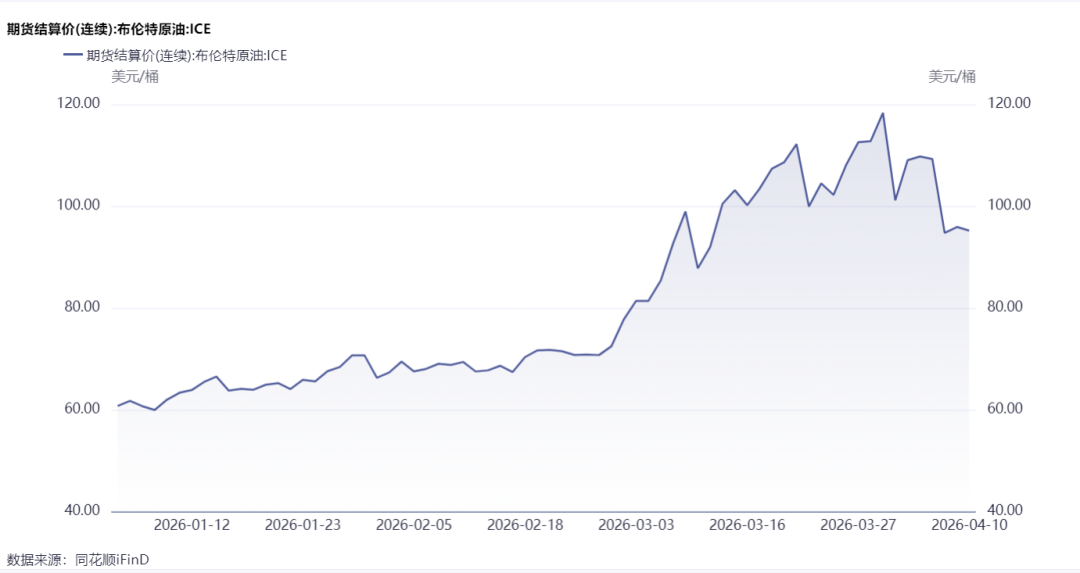Click the right axis unit label 美元/桶
This screenshot has width=1080, height=573.
click(952, 76)
